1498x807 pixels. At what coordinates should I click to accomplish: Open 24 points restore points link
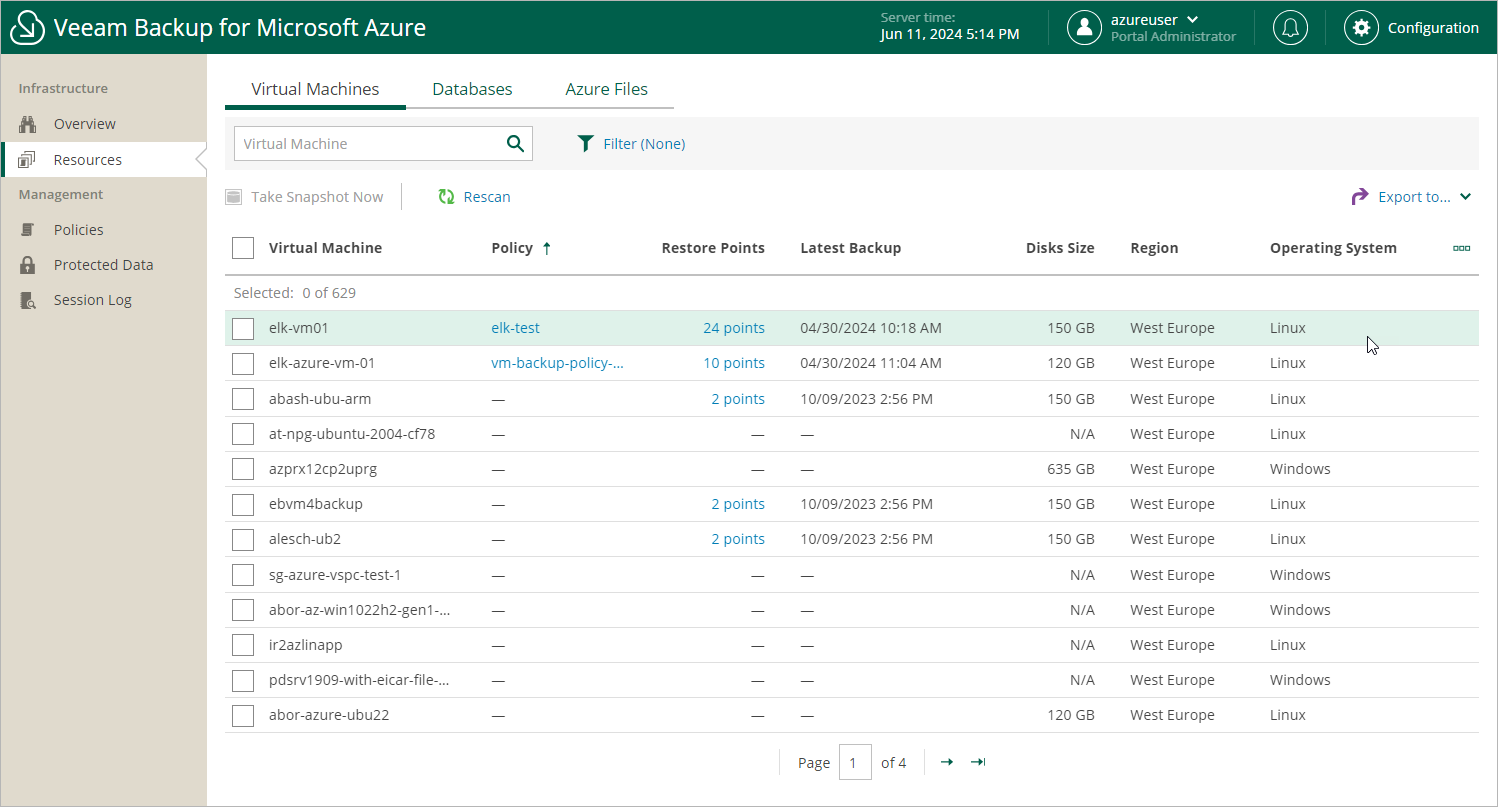click(733, 328)
